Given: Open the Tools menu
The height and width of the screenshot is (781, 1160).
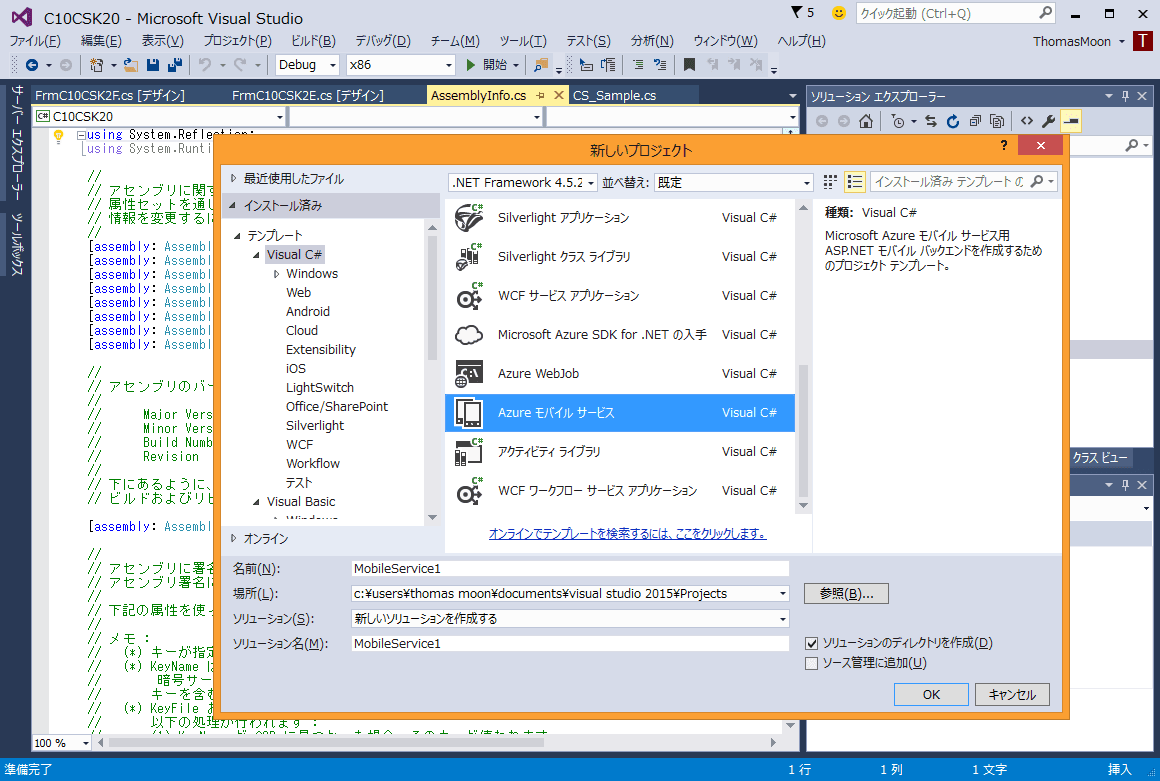Looking at the screenshot, I should (523, 41).
